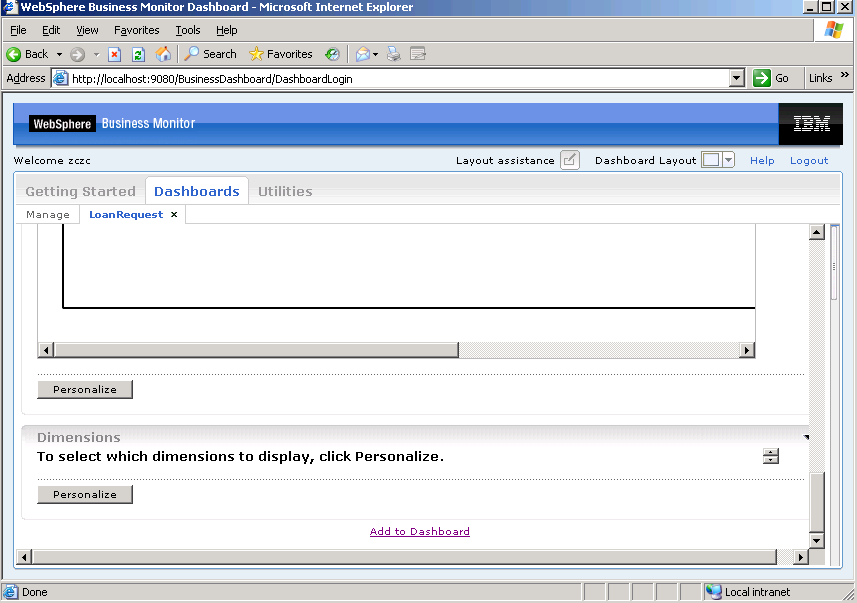Expand the Mail button dropdown arrow

[375, 54]
